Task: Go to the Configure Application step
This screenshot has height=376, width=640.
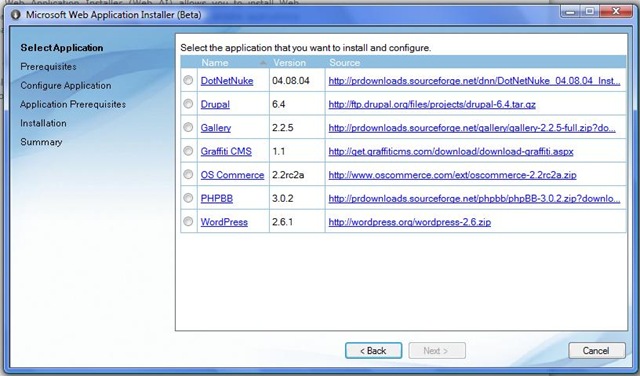Action: pyautogui.click(x=66, y=85)
